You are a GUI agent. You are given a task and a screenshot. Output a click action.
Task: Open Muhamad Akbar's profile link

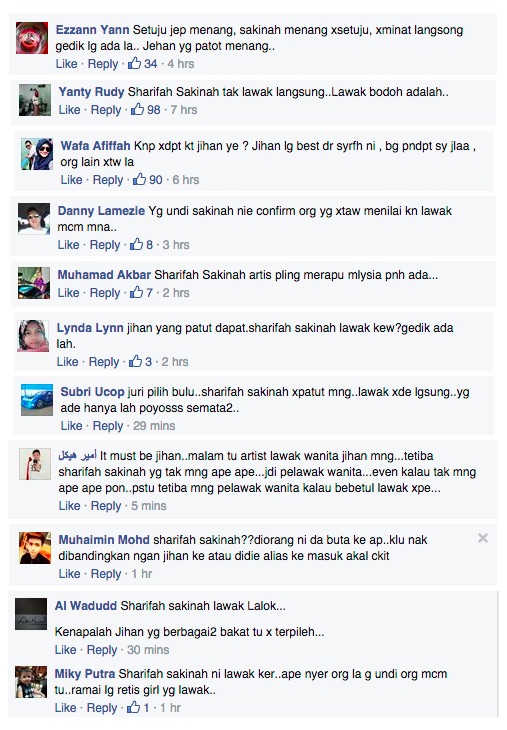click(x=104, y=275)
